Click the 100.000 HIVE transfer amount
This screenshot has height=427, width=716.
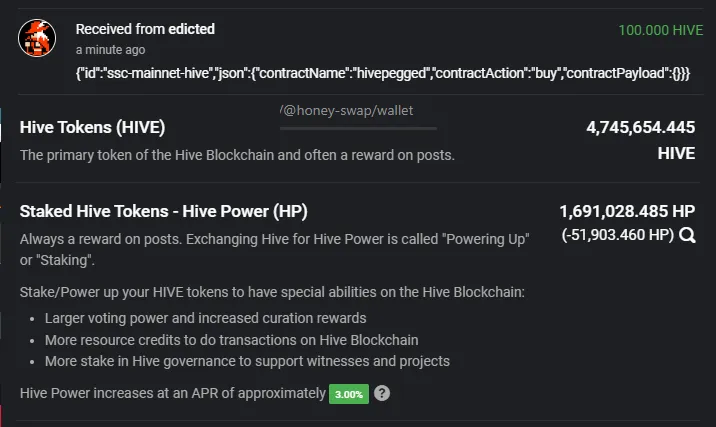tap(660, 30)
